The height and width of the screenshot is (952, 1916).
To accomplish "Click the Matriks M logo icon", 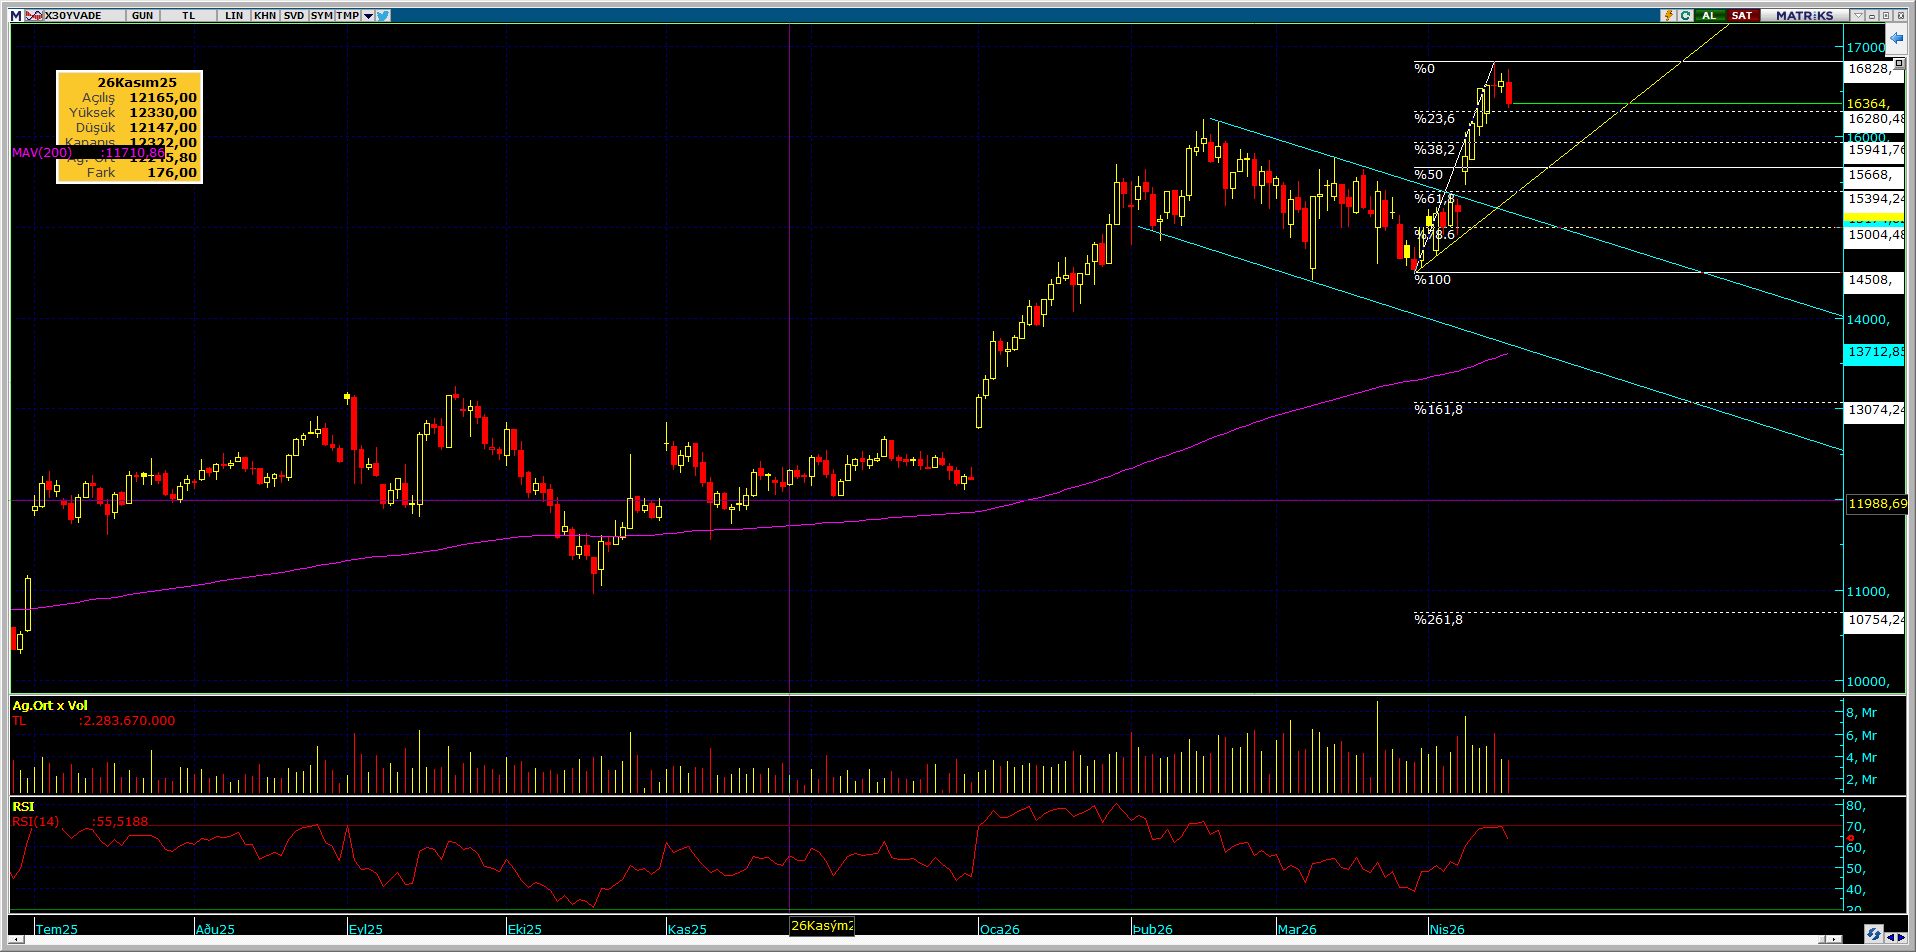I will coord(16,15).
